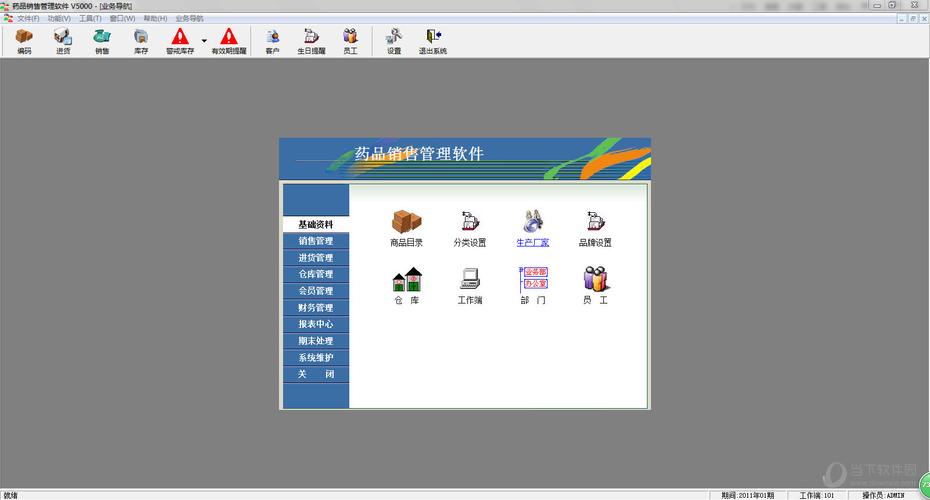Image resolution: width=930 pixels, height=500 pixels.
Task: Switch to the 报表中心 sidebar tab
Action: point(316,324)
